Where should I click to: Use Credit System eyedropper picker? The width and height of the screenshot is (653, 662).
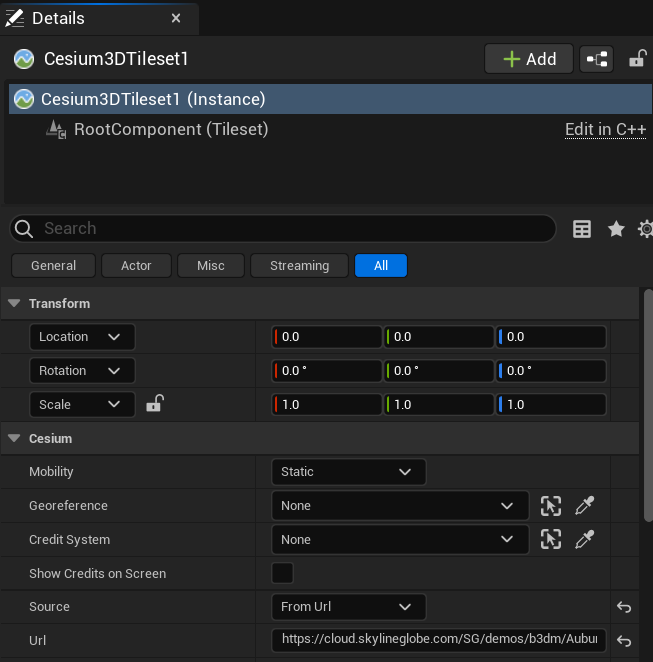tap(585, 540)
